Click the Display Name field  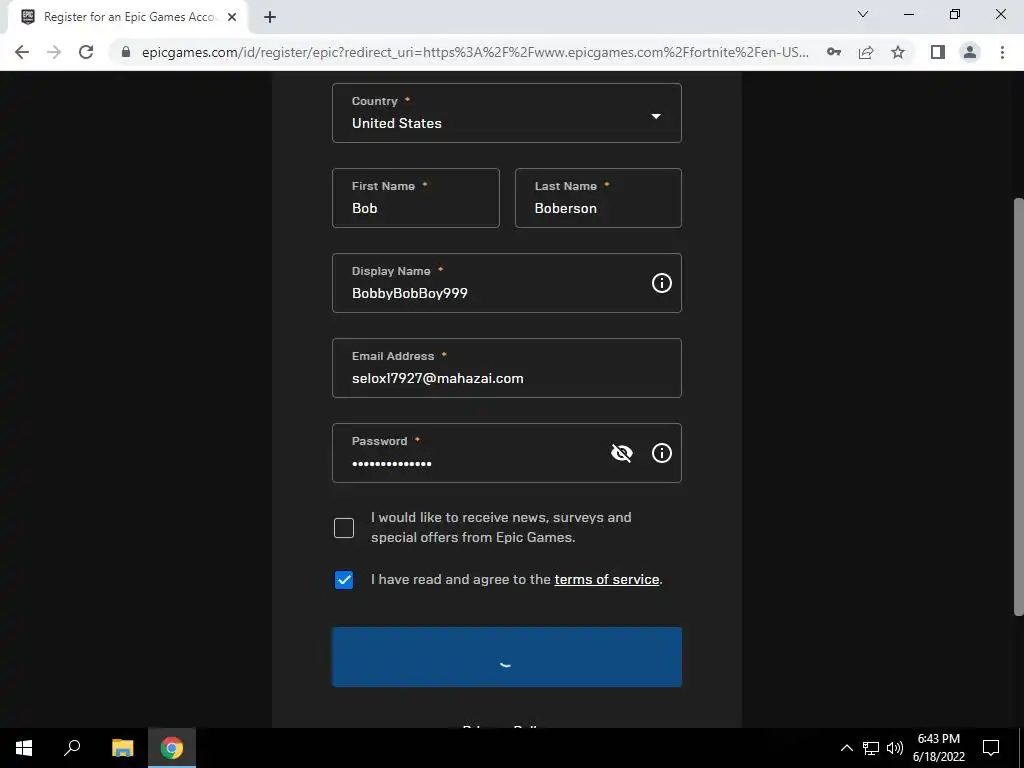[507, 283]
